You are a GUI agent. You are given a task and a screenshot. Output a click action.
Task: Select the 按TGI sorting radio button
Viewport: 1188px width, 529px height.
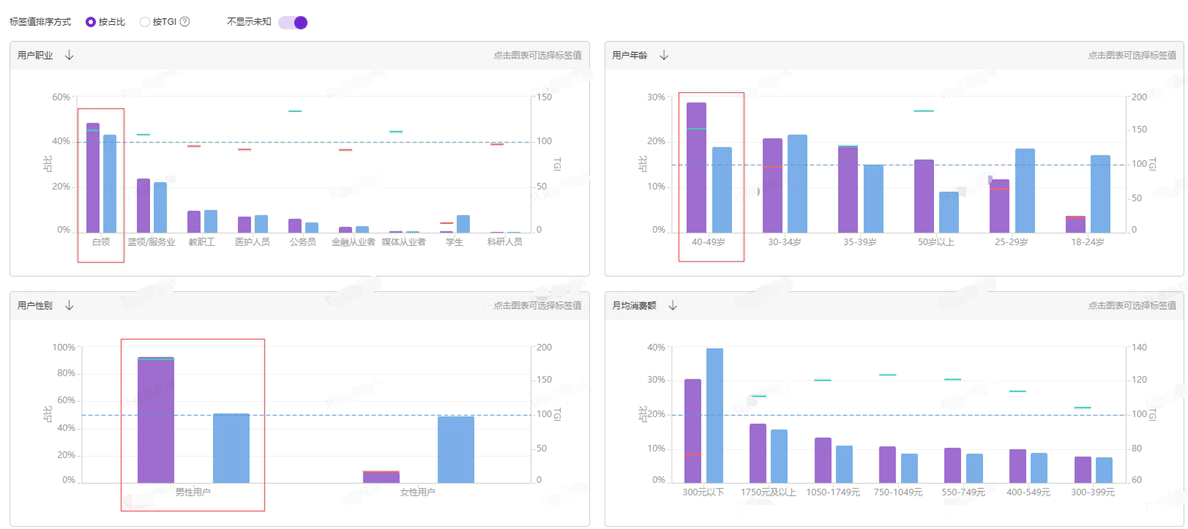[x=145, y=22]
